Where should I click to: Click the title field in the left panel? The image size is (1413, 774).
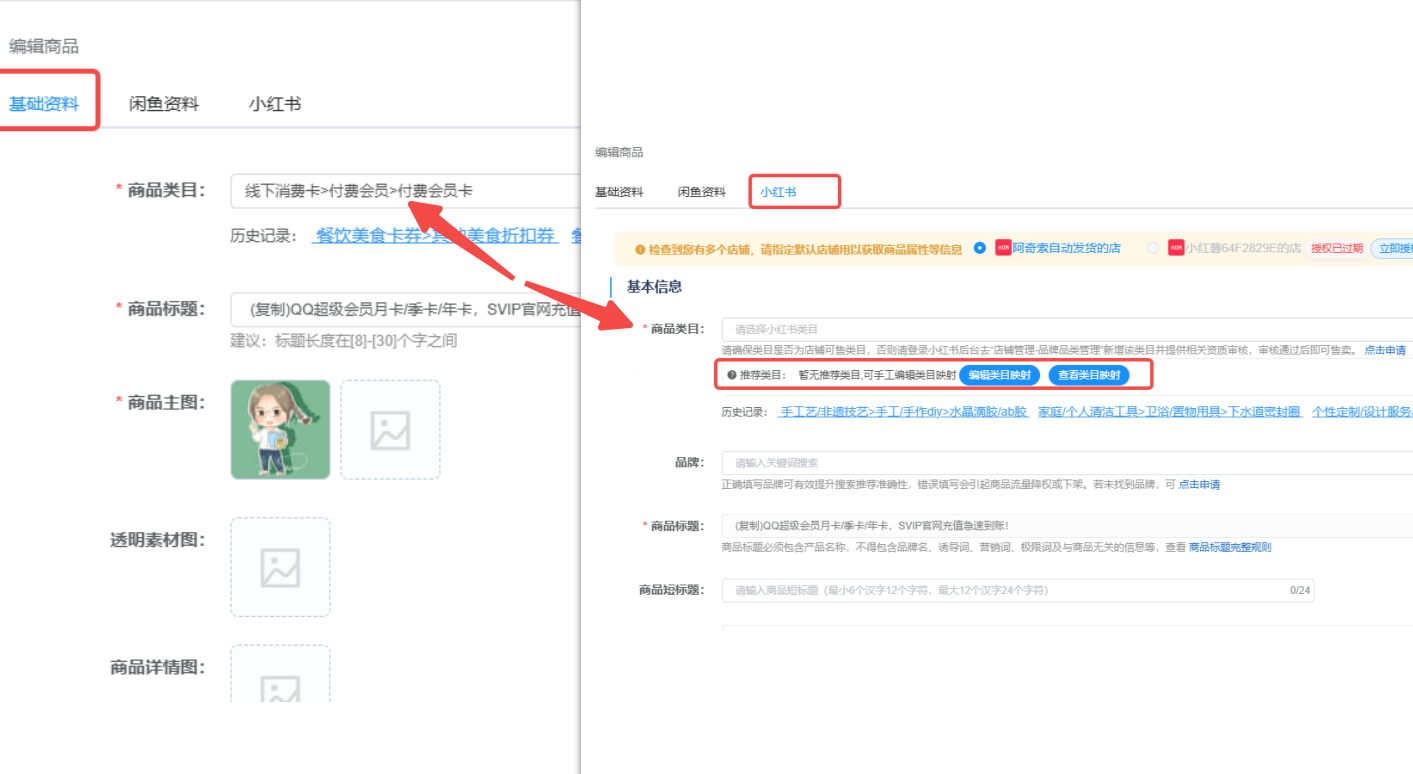(405, 309)
